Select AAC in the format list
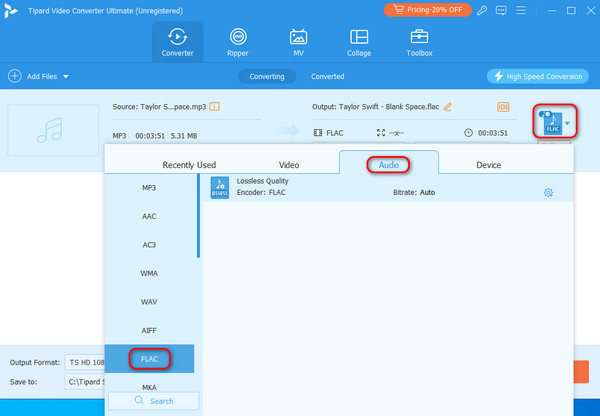This screenshot has width=600, height=416. [149, 216]
